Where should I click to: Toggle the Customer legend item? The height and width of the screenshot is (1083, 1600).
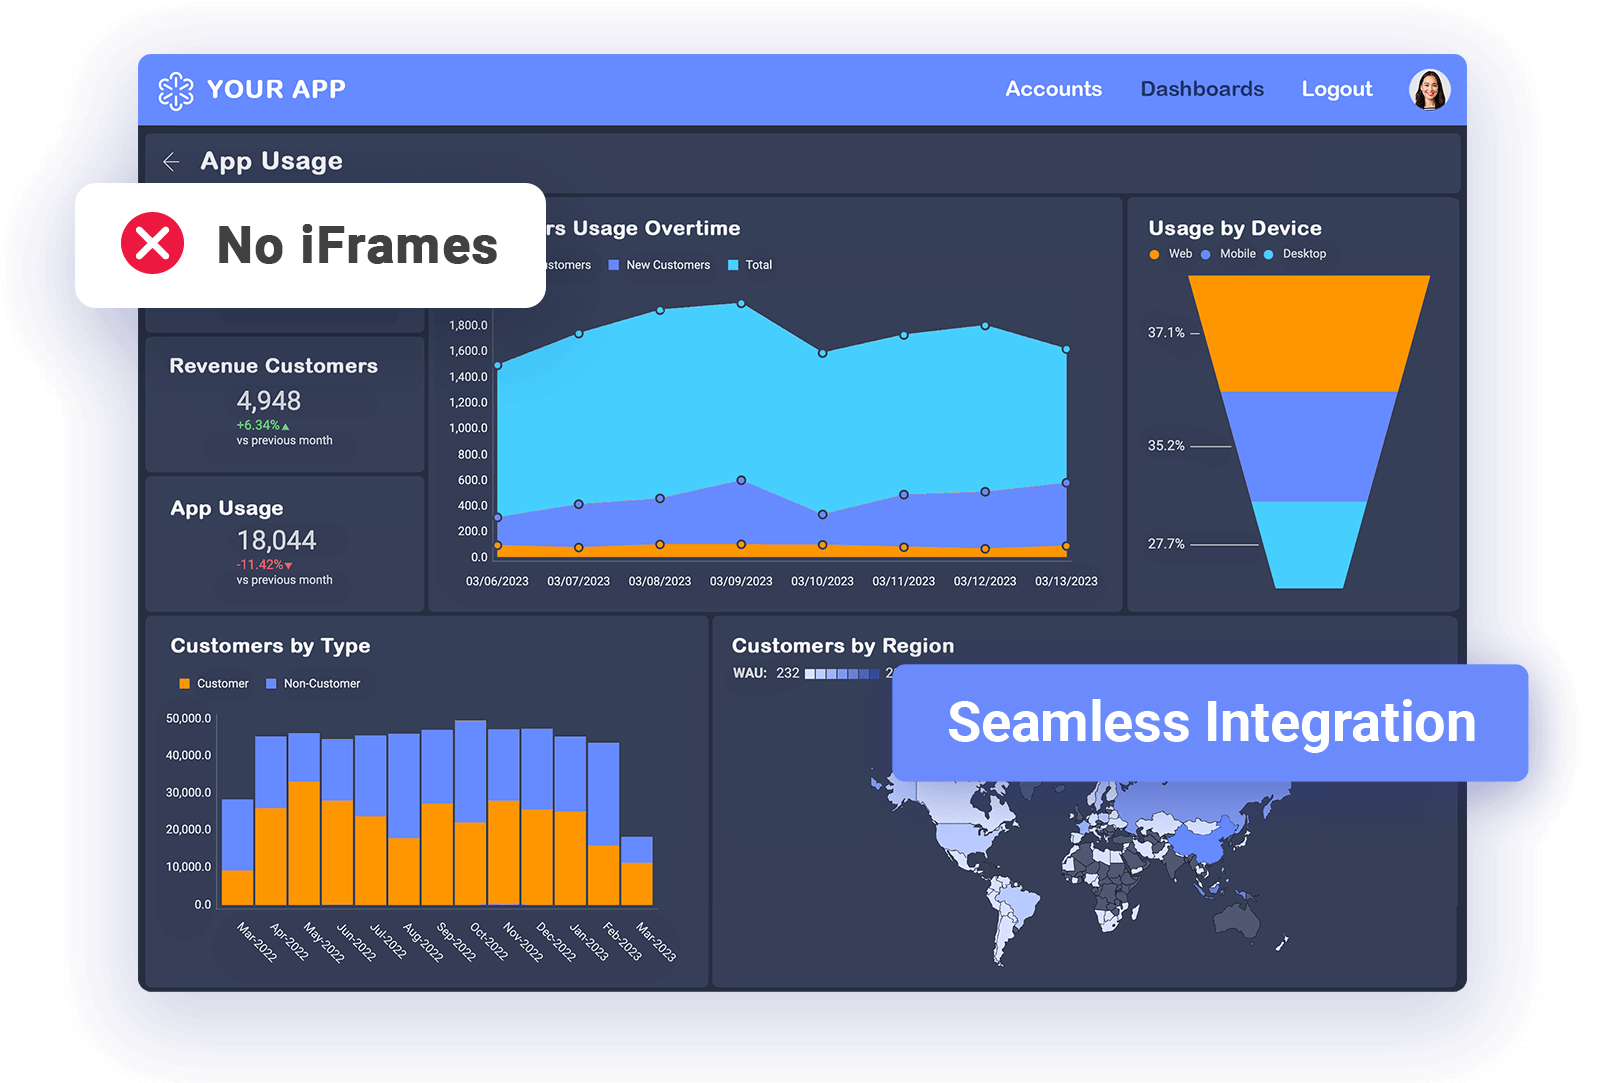coord(214,684)
